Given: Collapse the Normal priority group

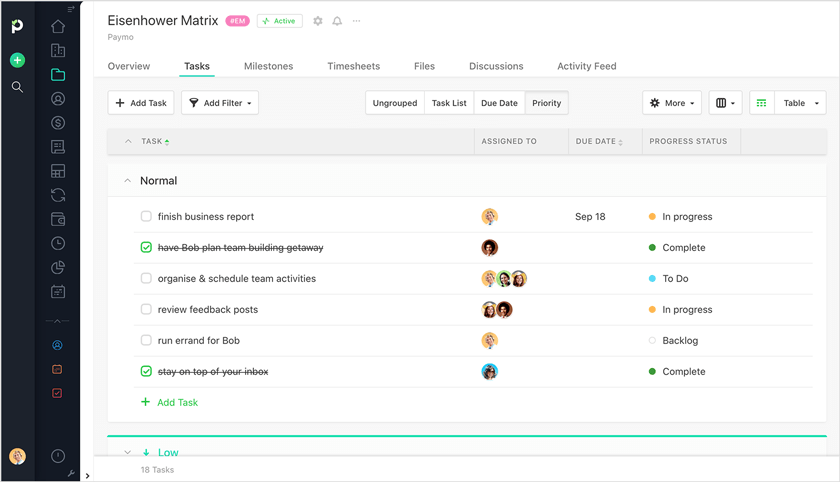Looking at the screenshot, I should pyautogui.click(x=128, y=181).
